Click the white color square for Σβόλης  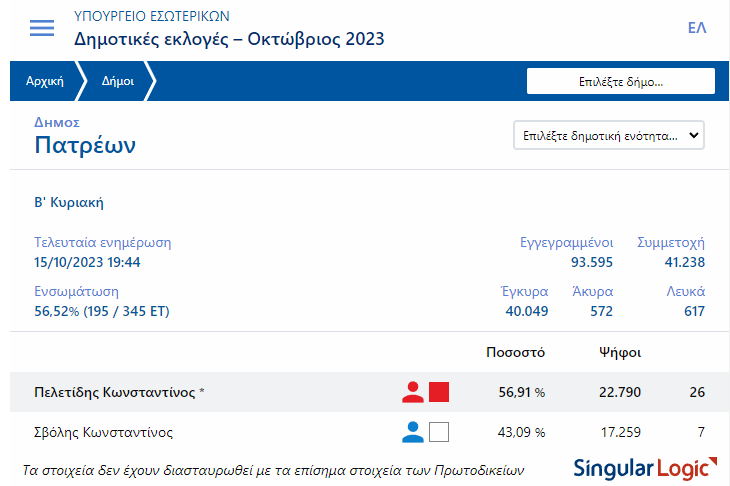click(x=439, y=432)
